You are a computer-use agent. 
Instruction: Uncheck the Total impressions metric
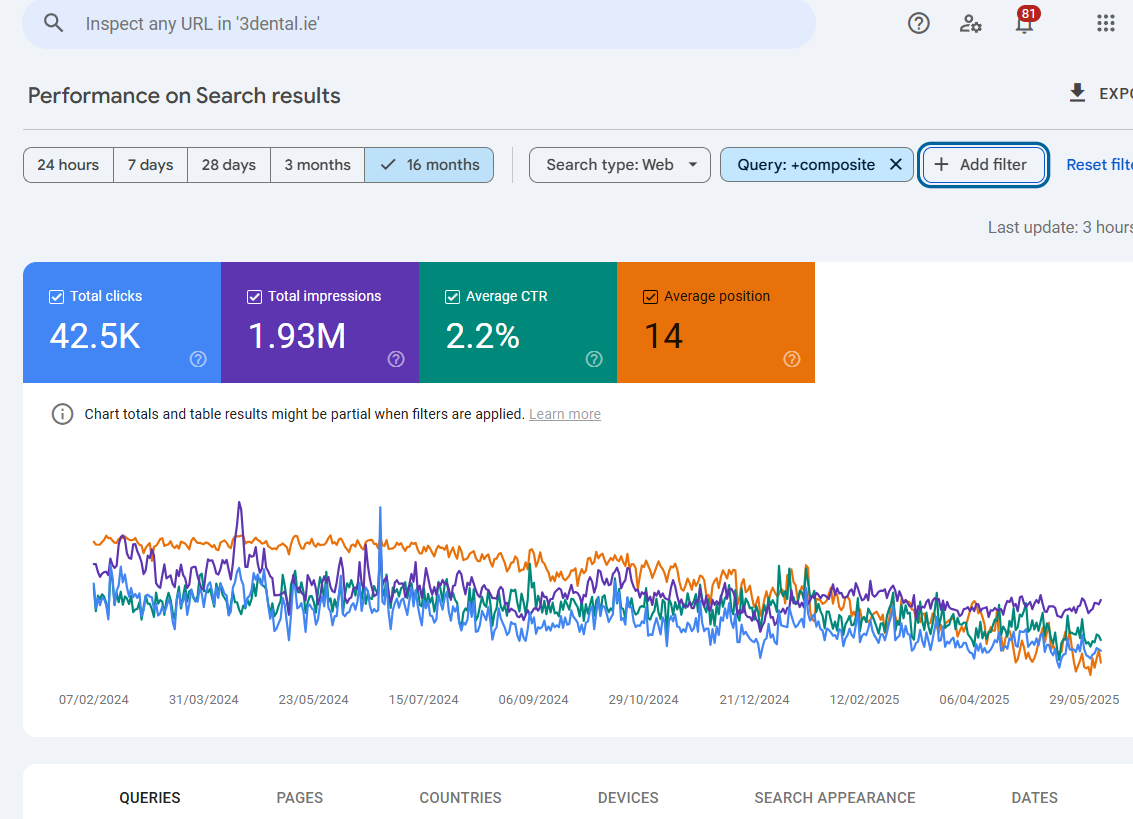click(x=254, y=296)
